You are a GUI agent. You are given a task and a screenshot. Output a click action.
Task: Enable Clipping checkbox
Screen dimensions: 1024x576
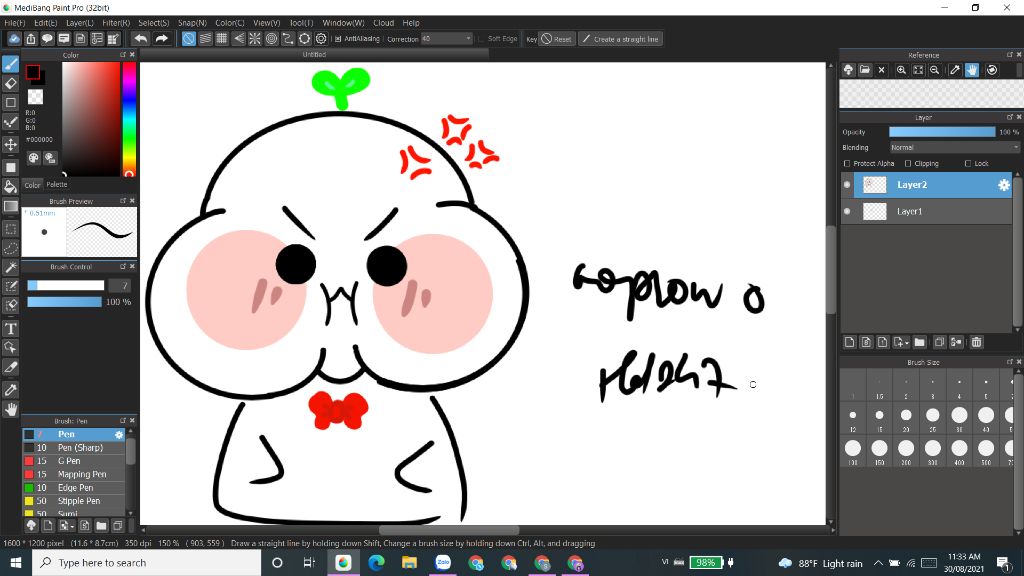coord(908,163)
